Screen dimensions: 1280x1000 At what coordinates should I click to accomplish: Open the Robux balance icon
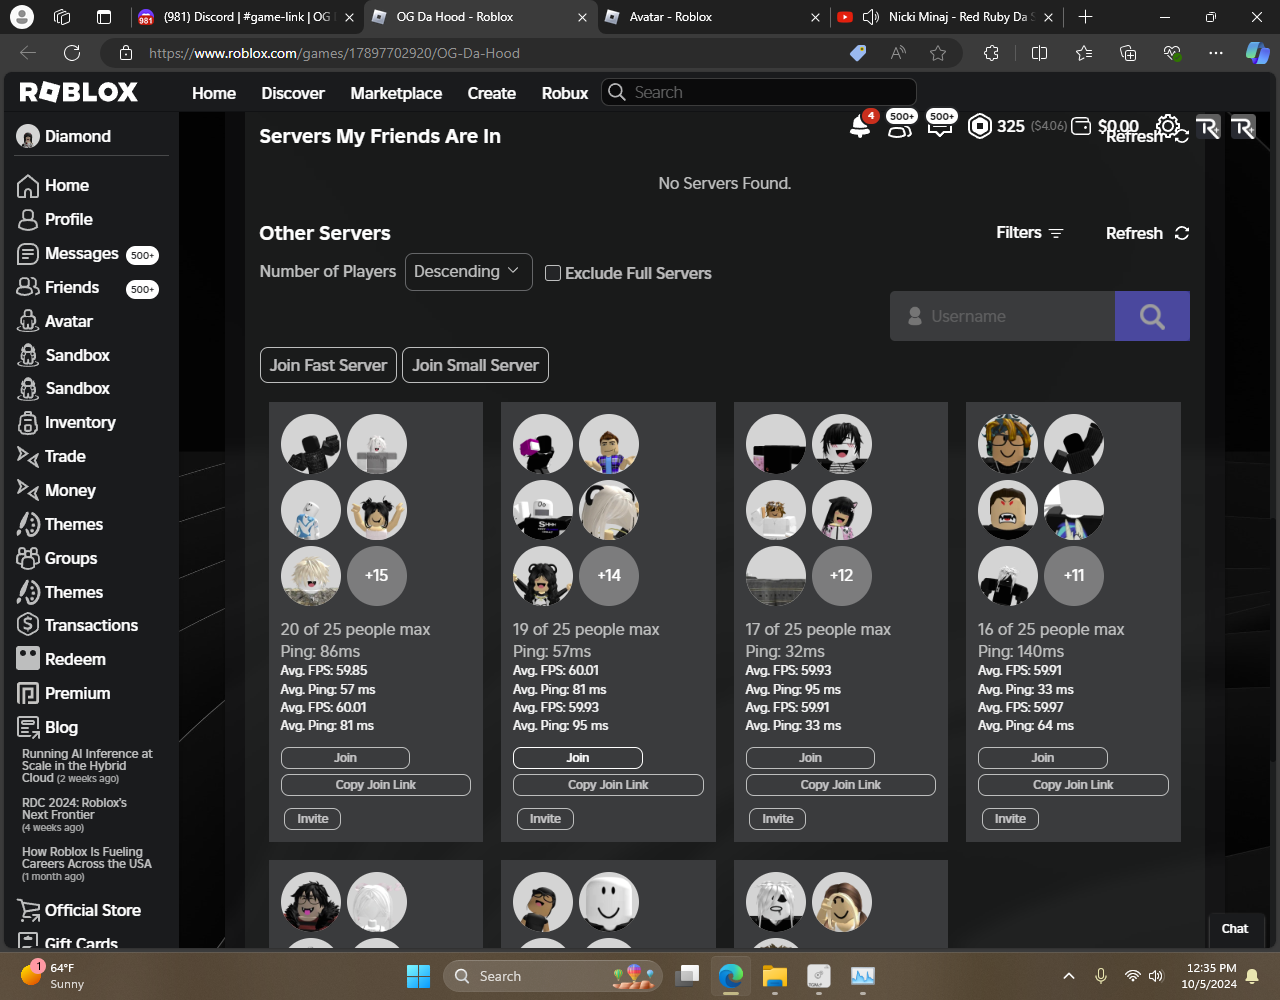979,126
